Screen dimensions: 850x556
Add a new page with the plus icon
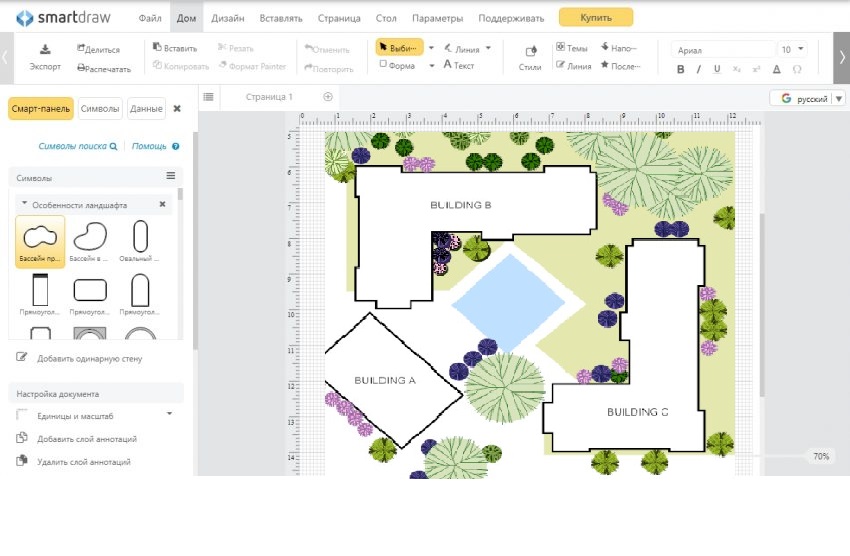coord(327,97)
